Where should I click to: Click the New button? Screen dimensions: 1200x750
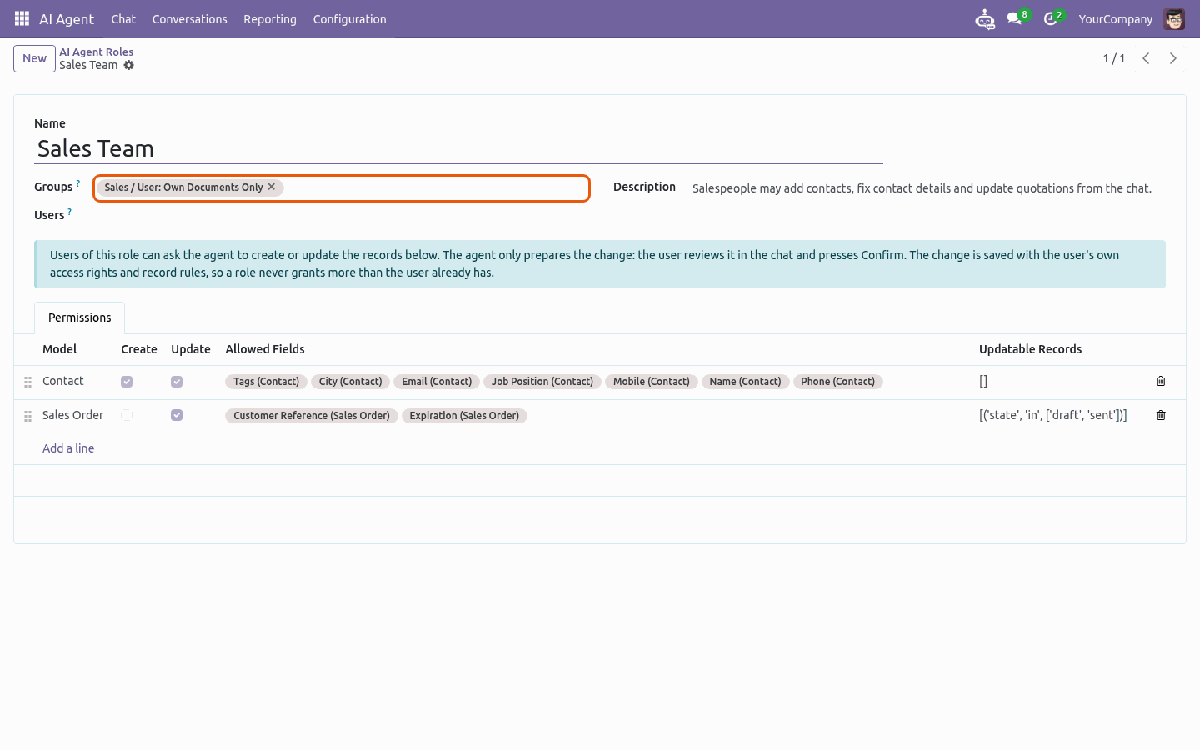click(x=34, y=58)
